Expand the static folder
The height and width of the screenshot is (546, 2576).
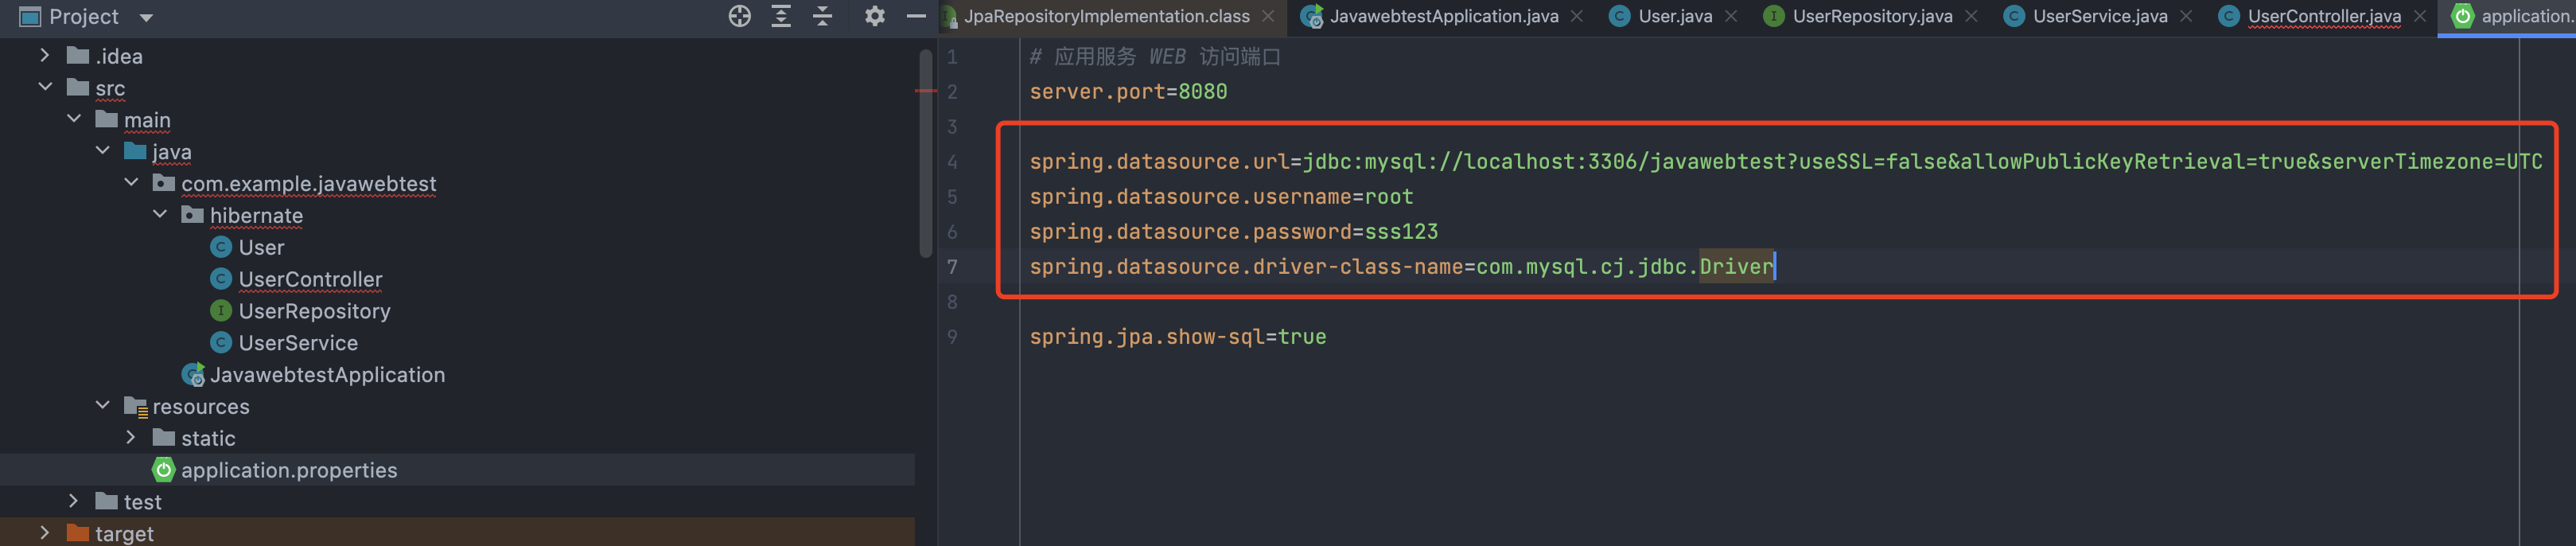click(x=131, y=438)
